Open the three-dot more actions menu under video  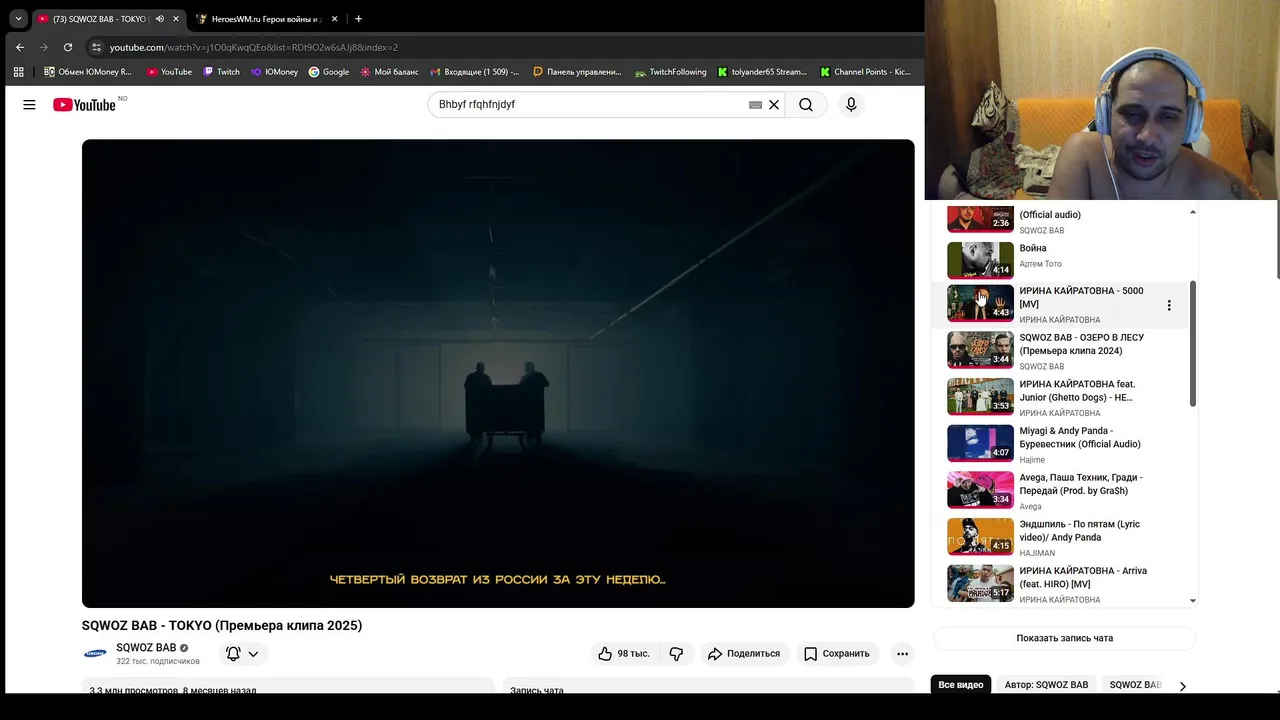902,654
